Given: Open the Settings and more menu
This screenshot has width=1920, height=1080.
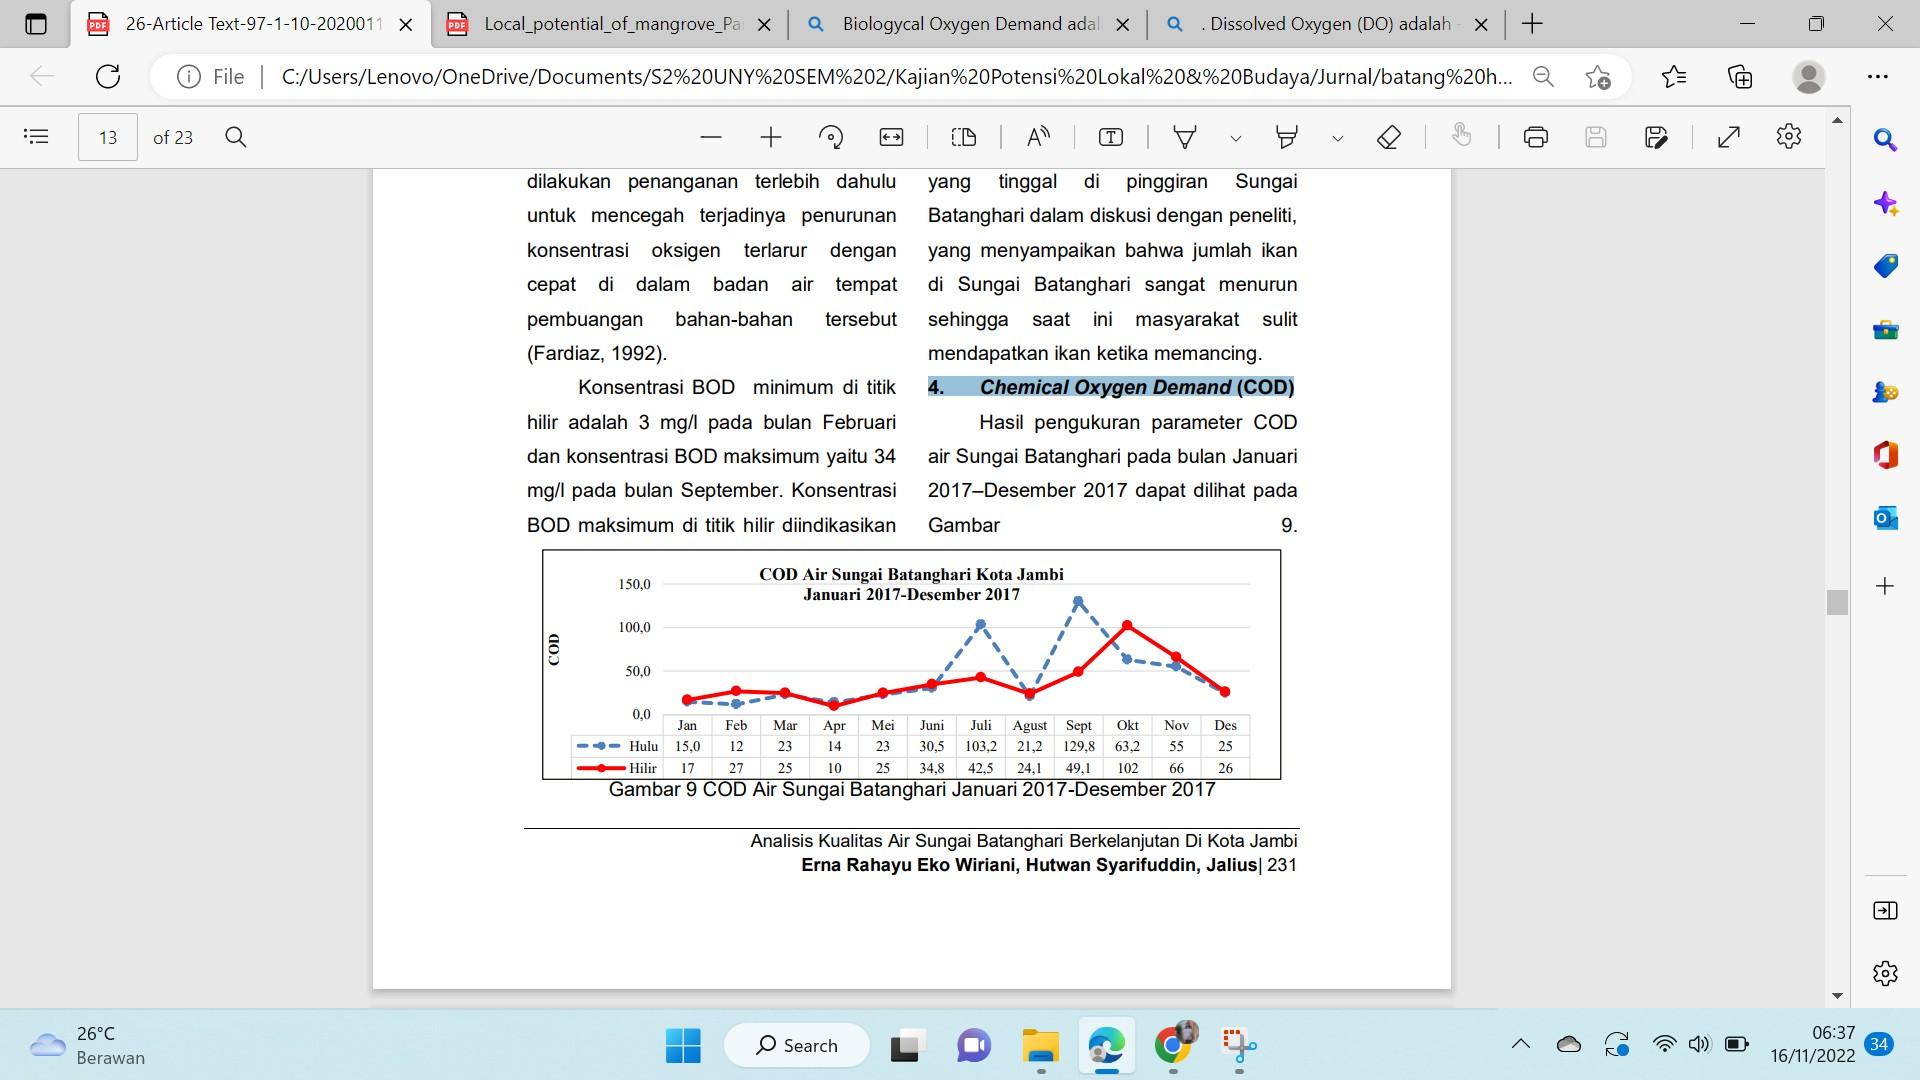Looking at the screenshot, I should click(x=1877, y=77).
